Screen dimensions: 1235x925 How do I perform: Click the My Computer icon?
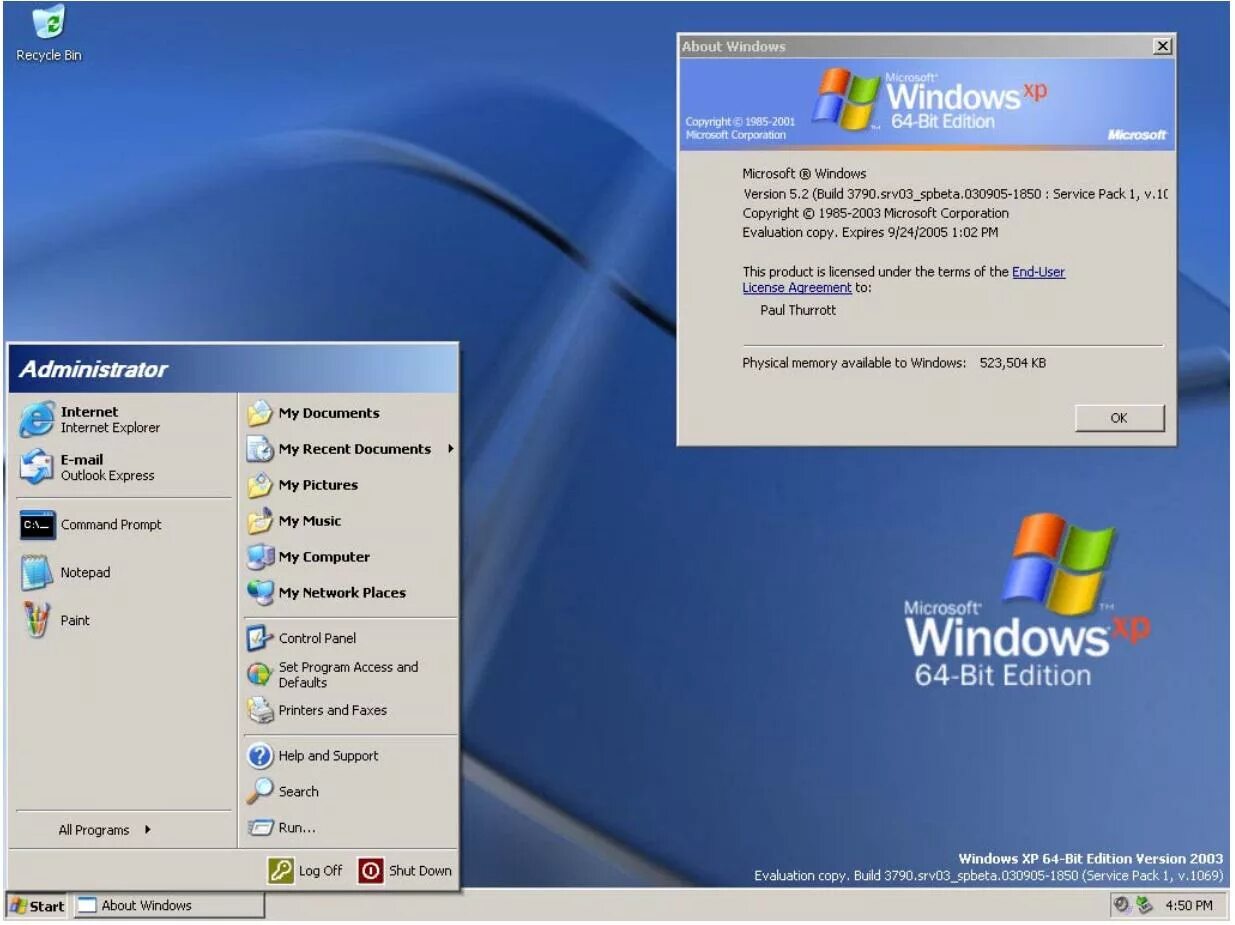coord(260,557)
